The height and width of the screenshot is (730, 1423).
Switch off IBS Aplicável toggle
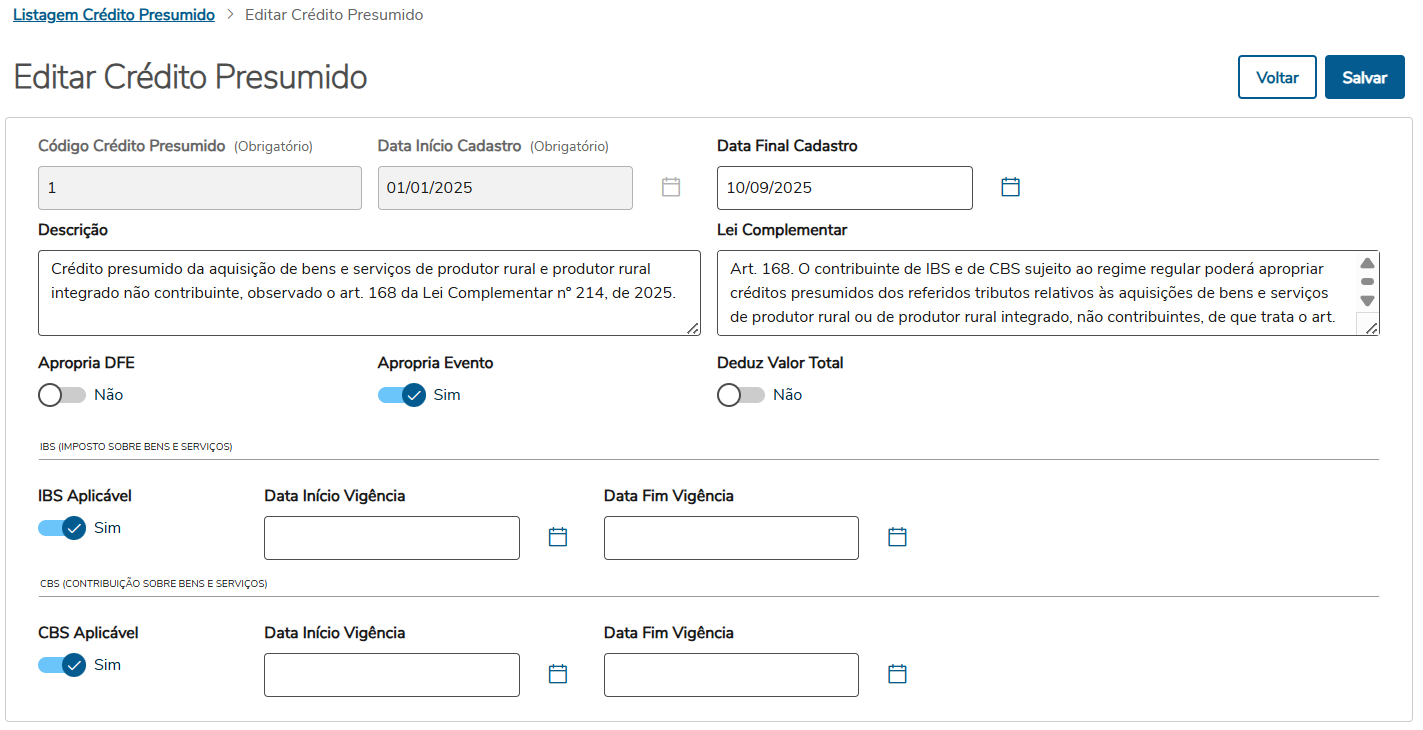(x=62, y=528)
